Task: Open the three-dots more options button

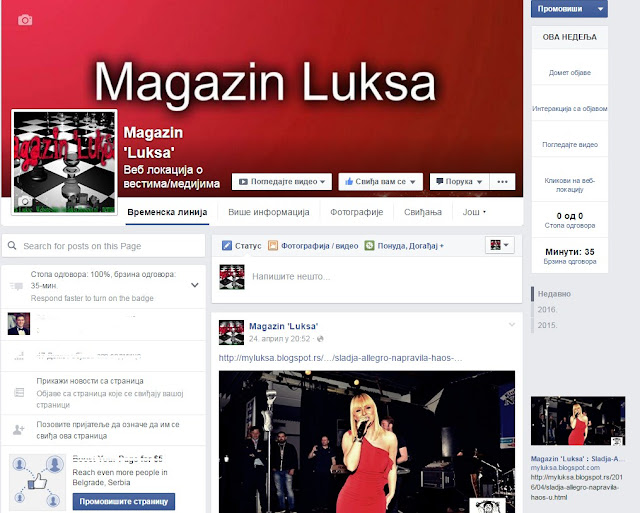Action: (x=502, y=182)
